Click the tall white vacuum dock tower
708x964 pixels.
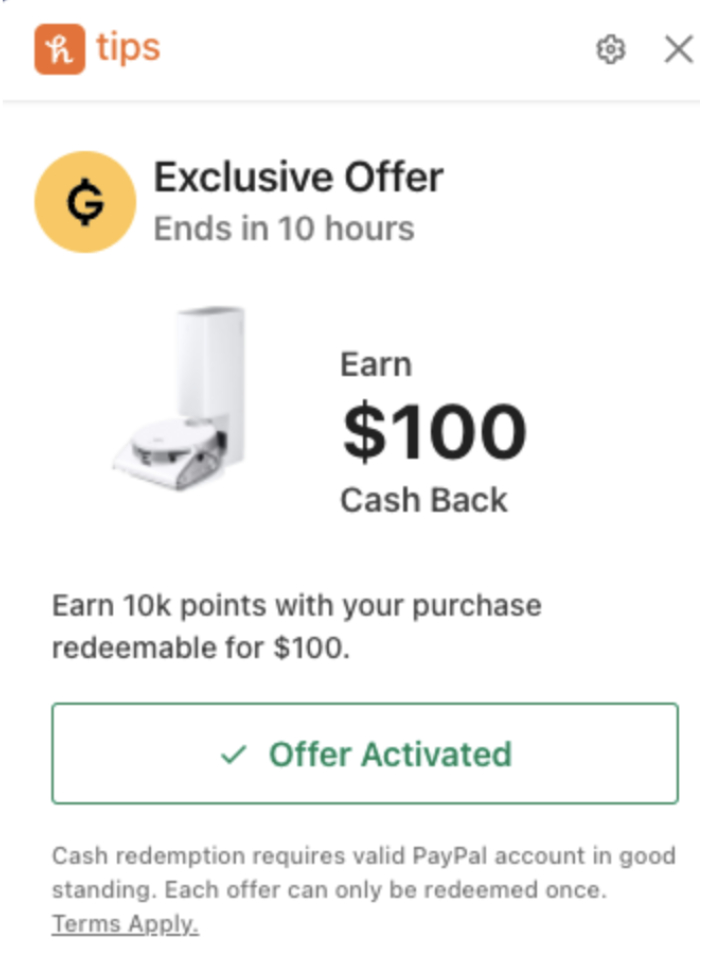point(211,372)
